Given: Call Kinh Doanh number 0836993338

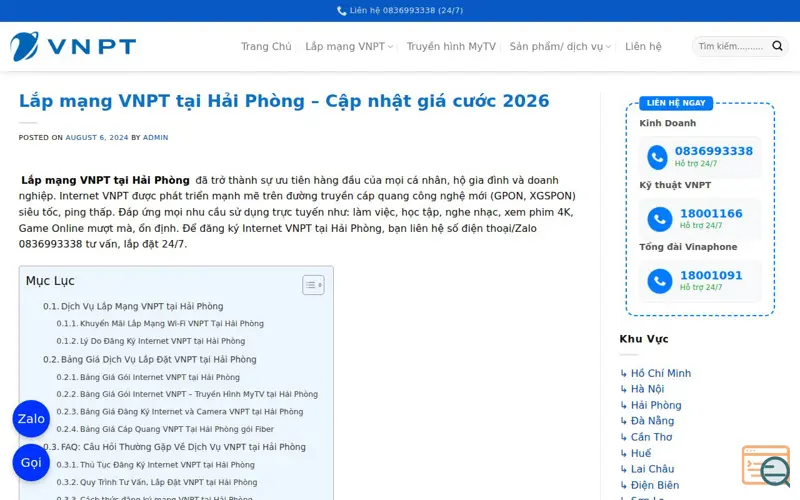Looking at the screenshot, I should pyautogui.click(x=714, y=151).
